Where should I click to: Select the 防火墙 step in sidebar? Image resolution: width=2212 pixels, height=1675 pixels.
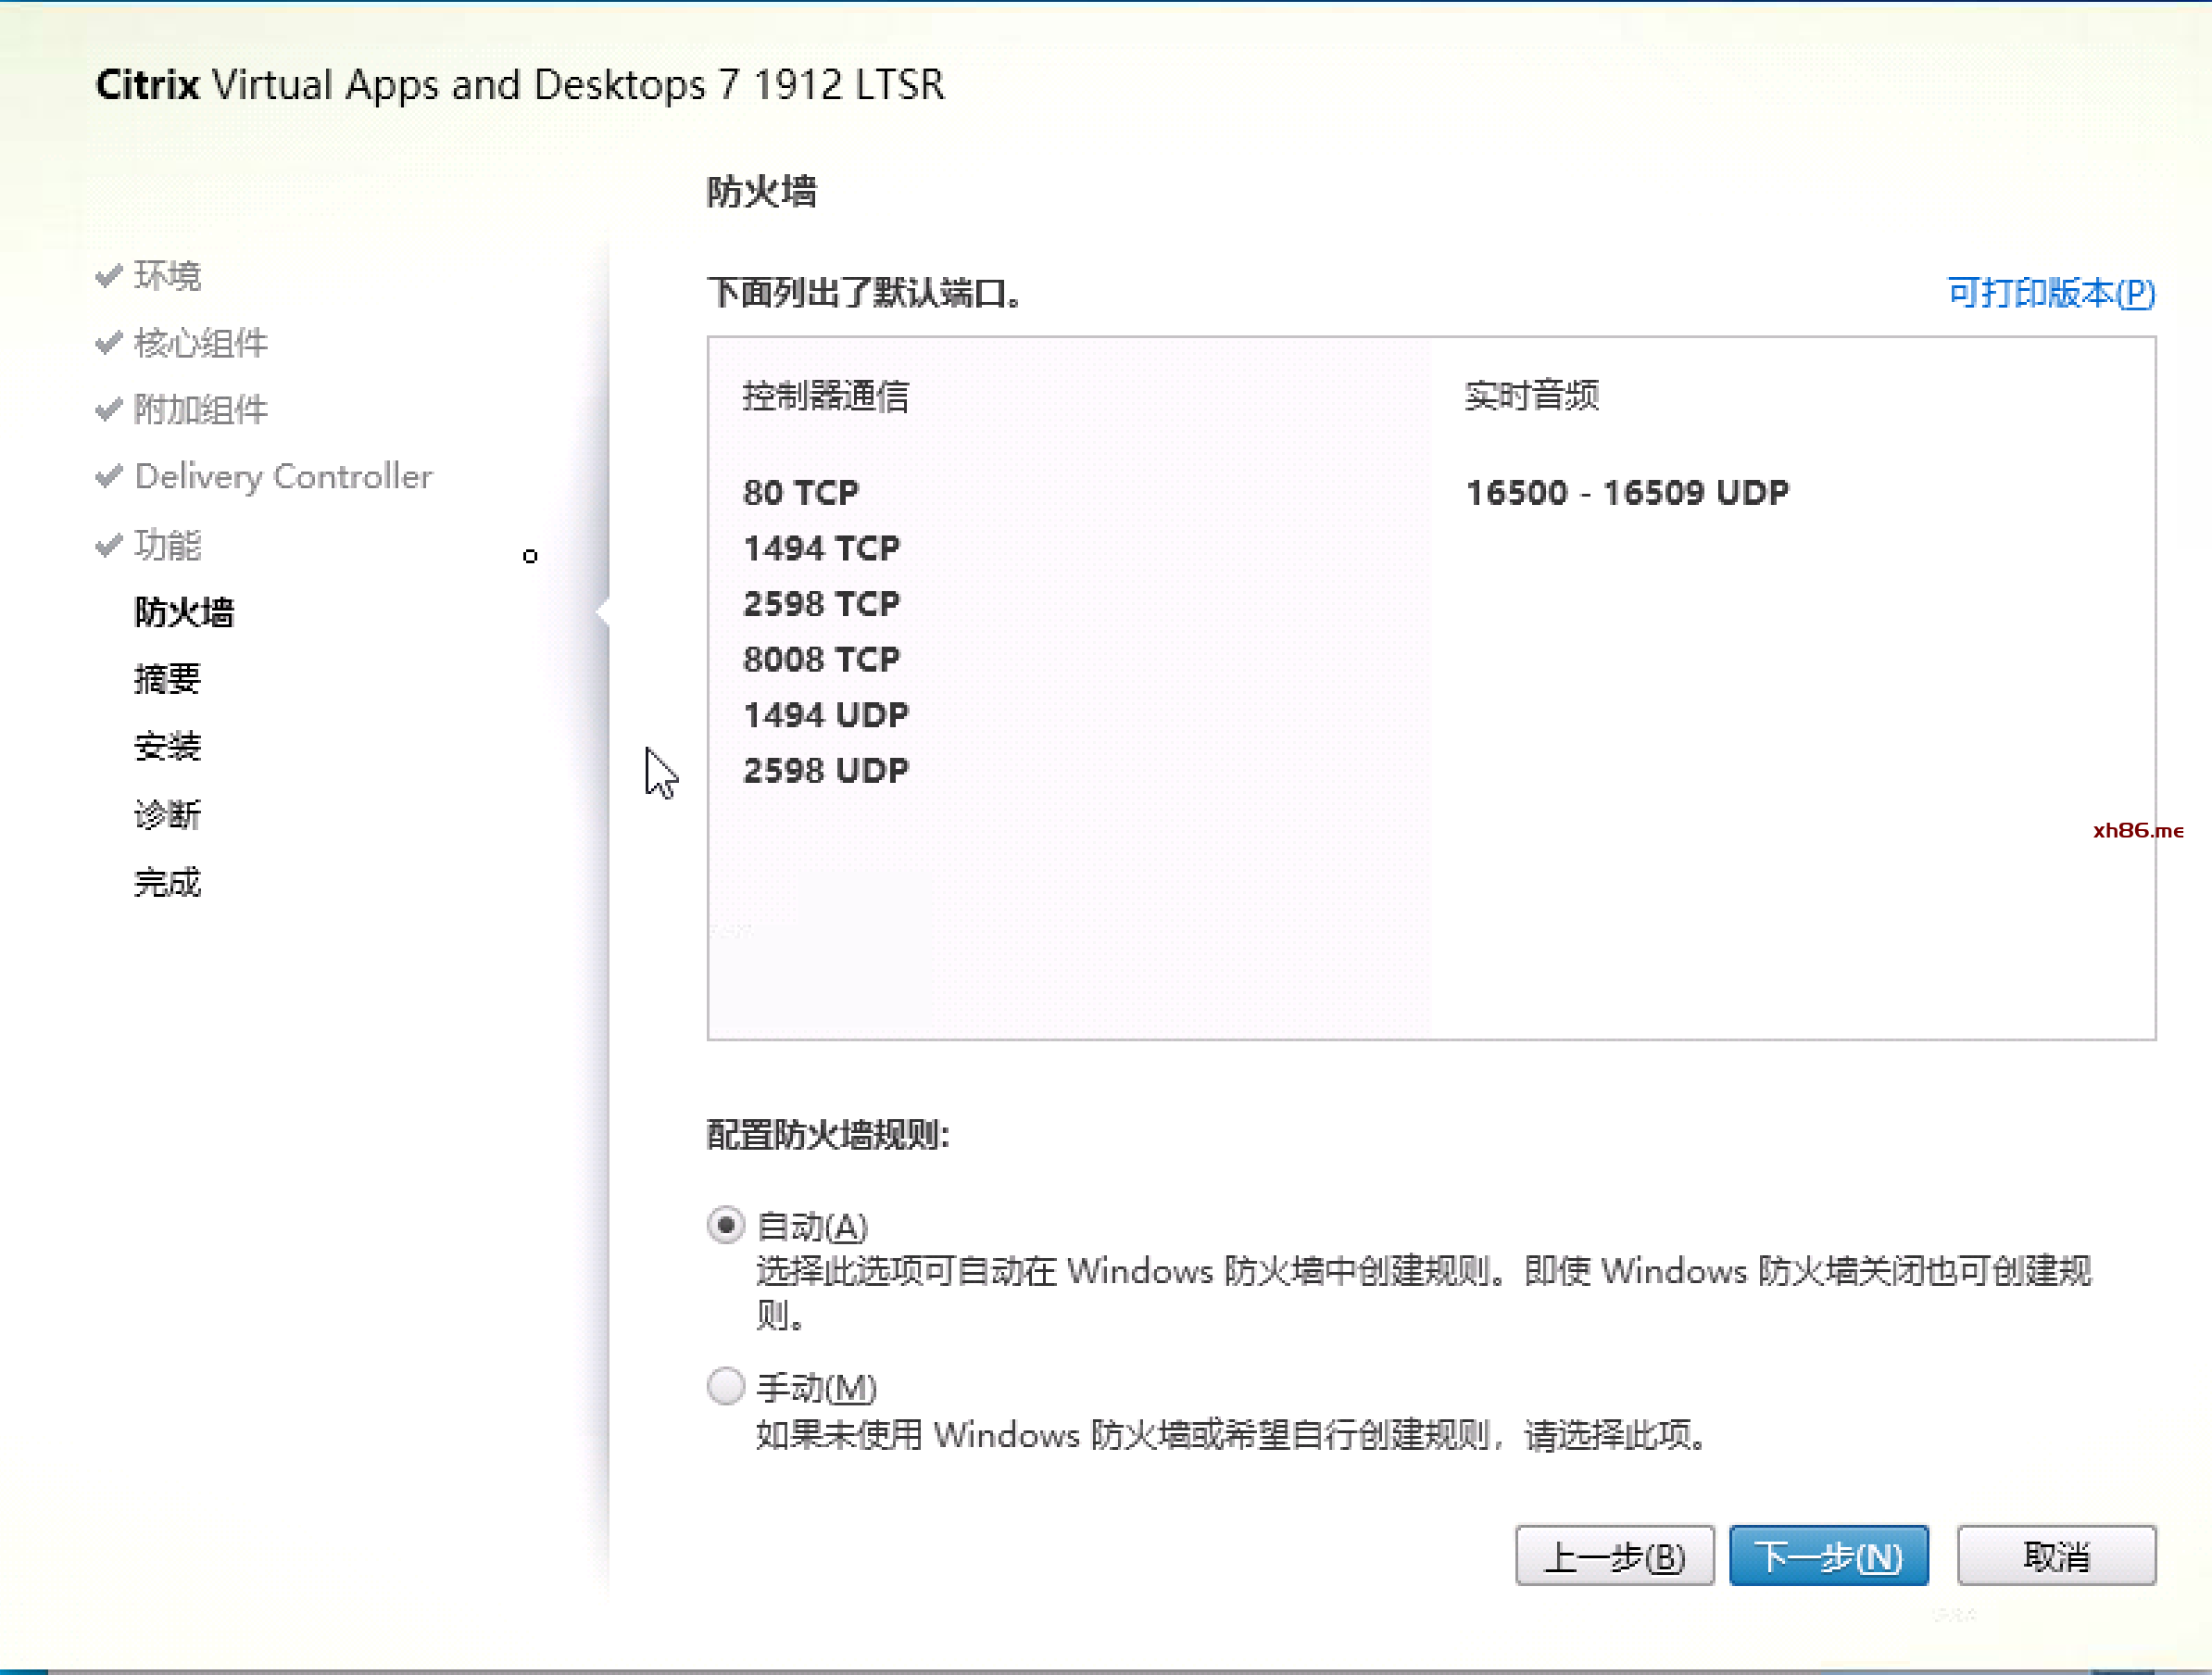point(184,612)
